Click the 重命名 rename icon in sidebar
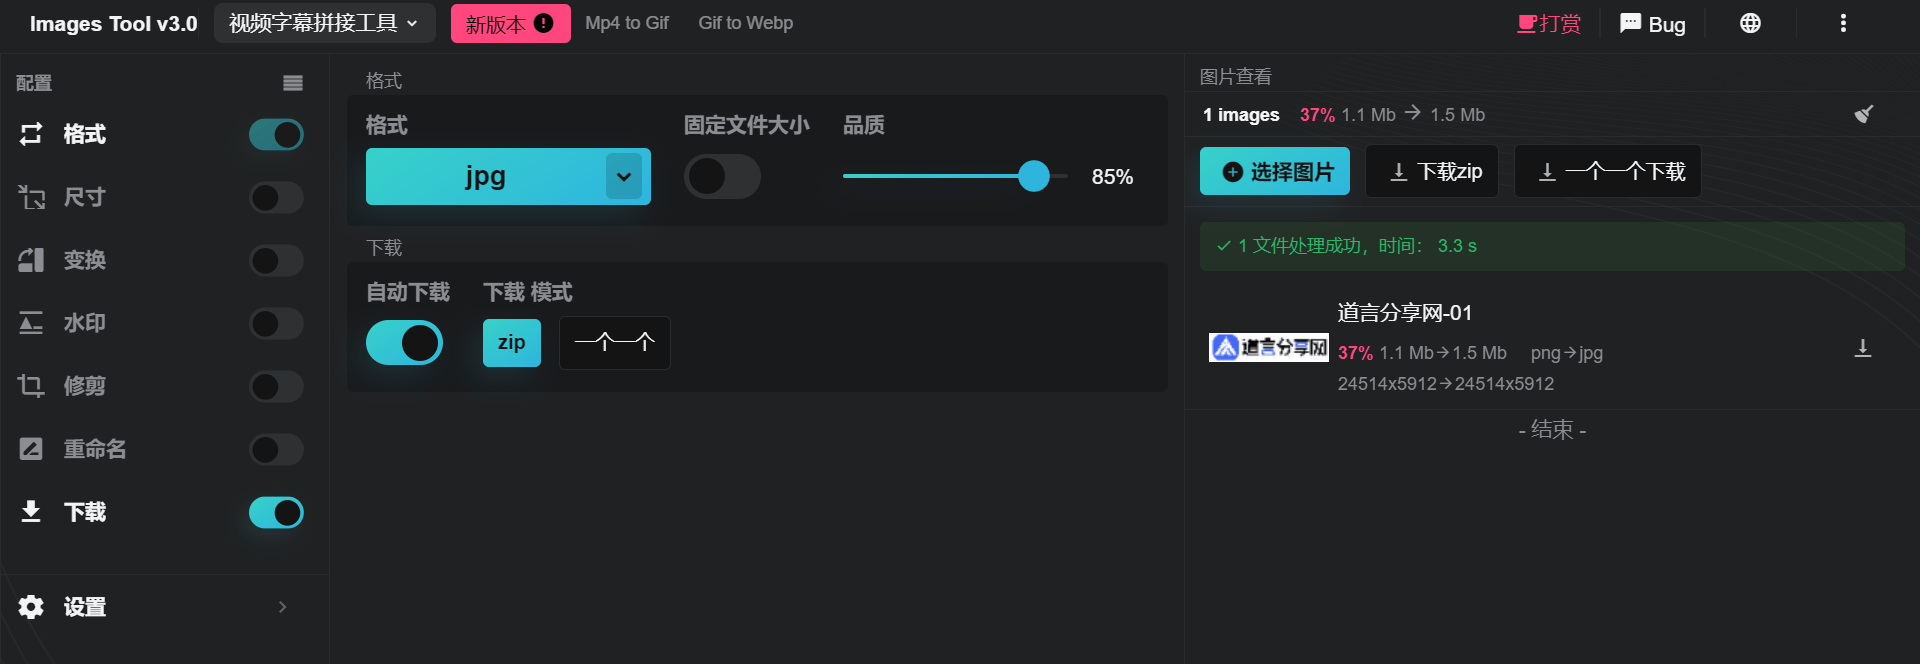 pos(31,449)
